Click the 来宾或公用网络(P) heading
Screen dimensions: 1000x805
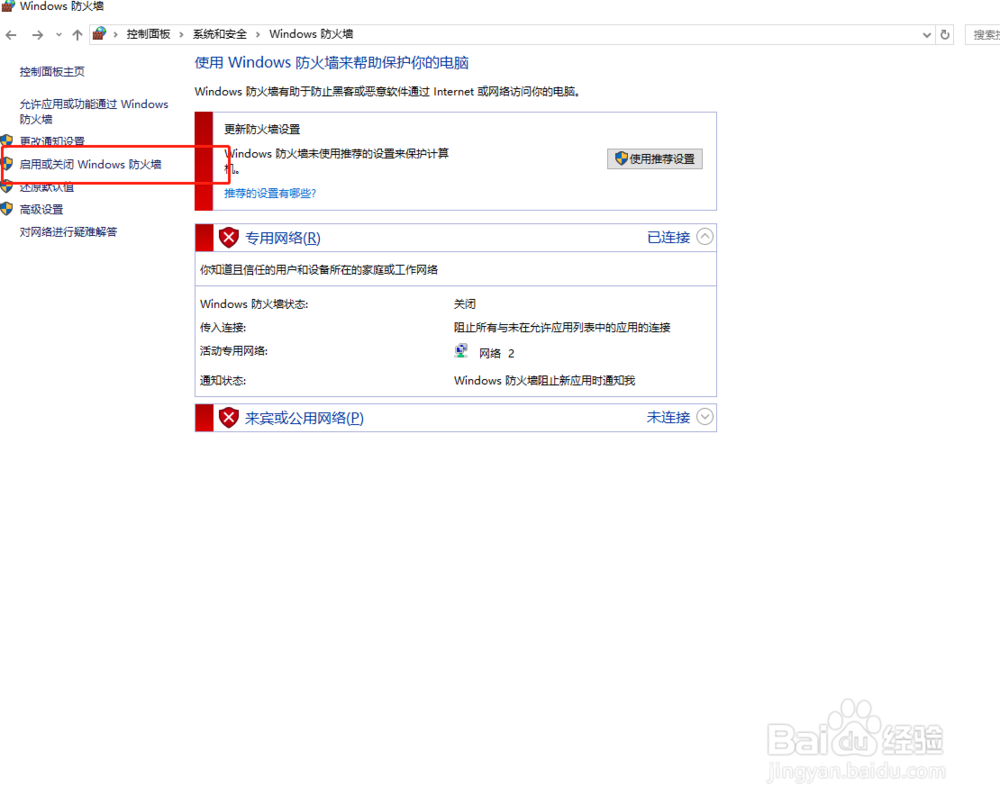[304, 418]
